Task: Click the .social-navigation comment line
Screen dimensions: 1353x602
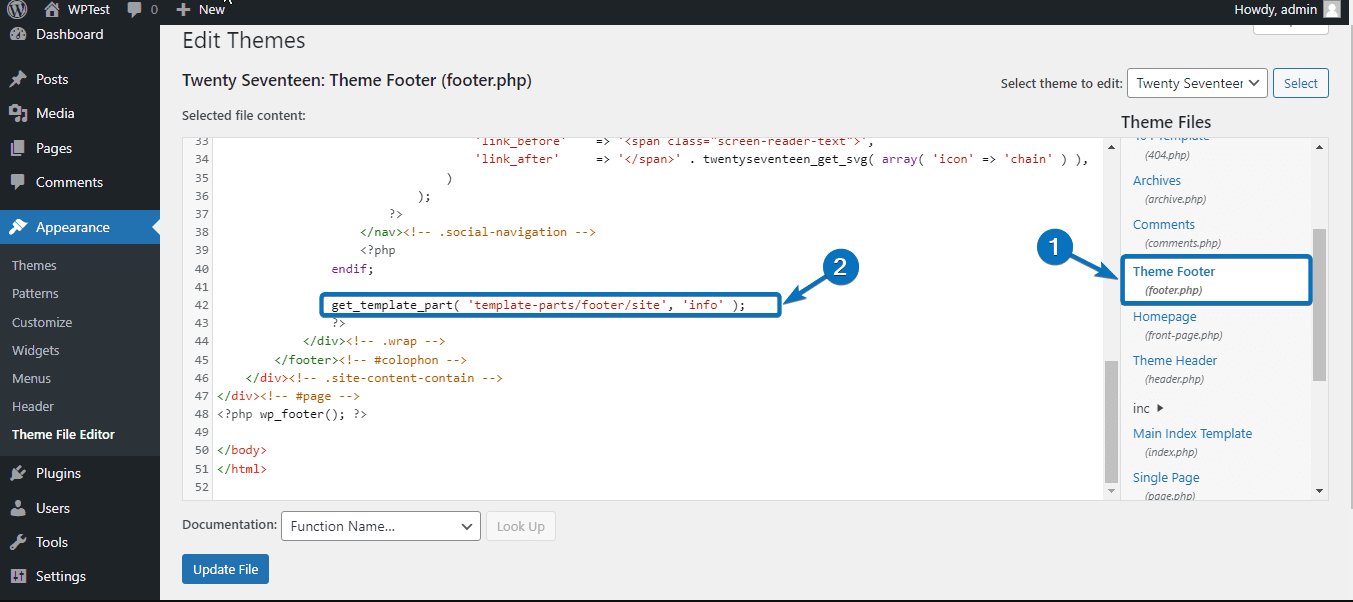Action: click(x=478, y=231)
